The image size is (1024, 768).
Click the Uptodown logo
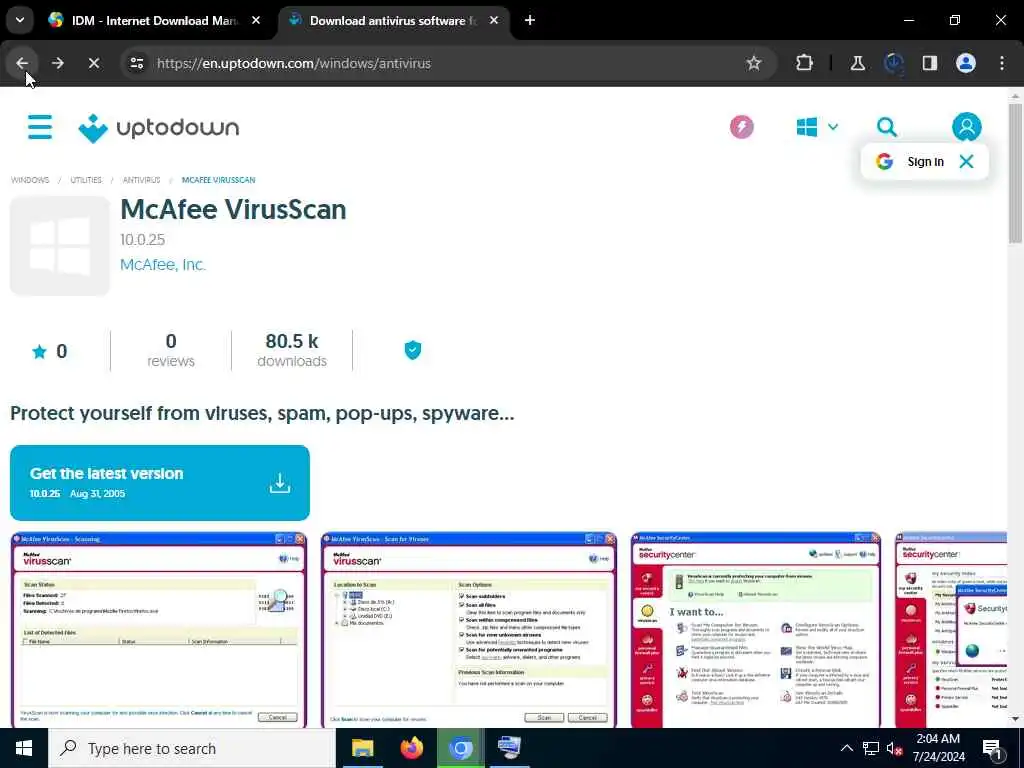click(159, 128)
